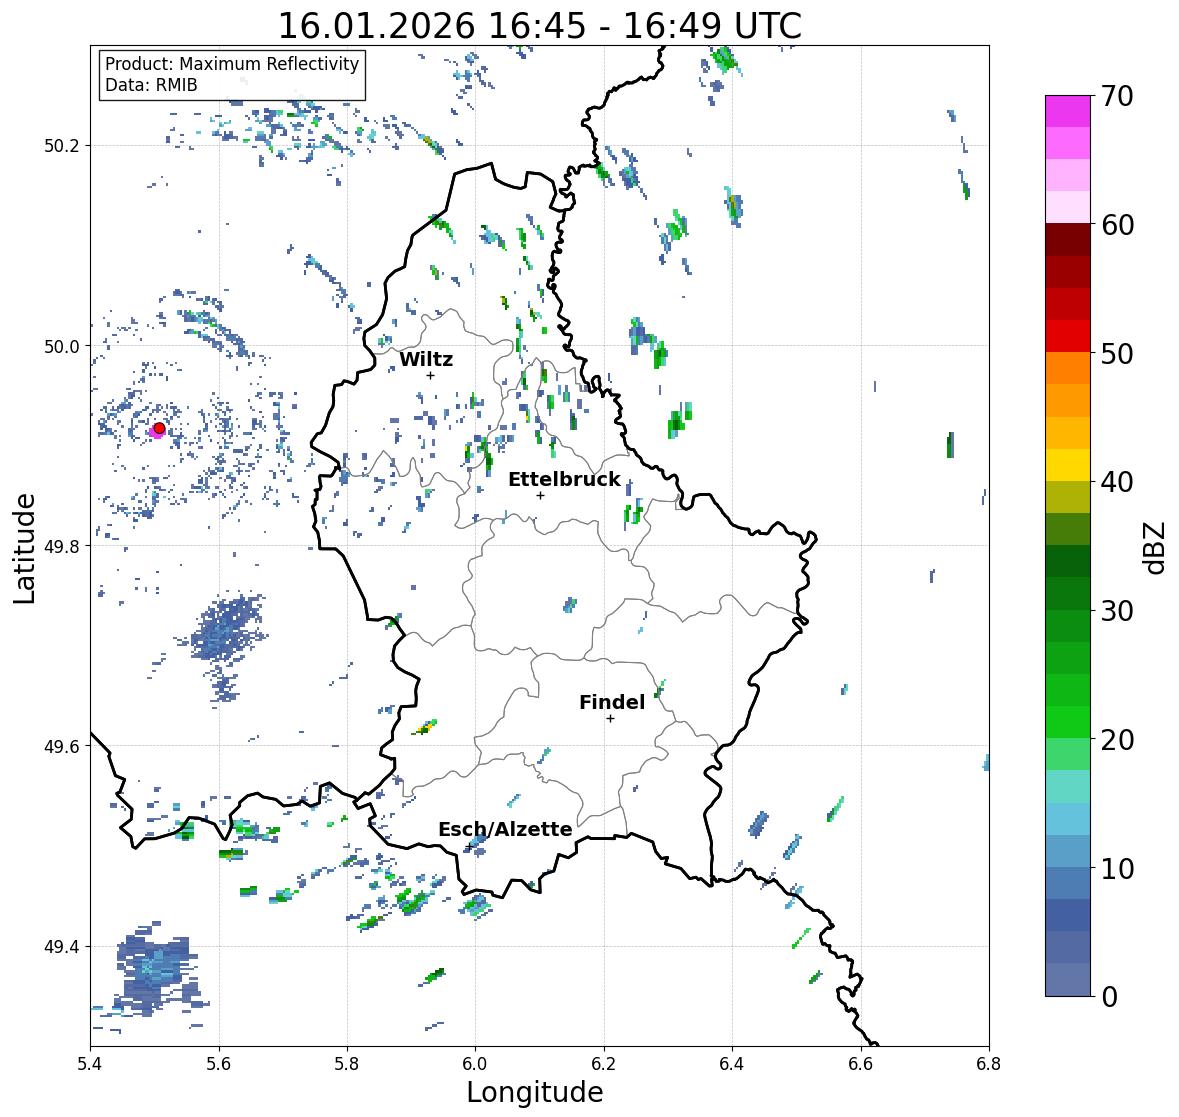
Task: Click the 6.2 longitude tick label
Action: 604,1064
